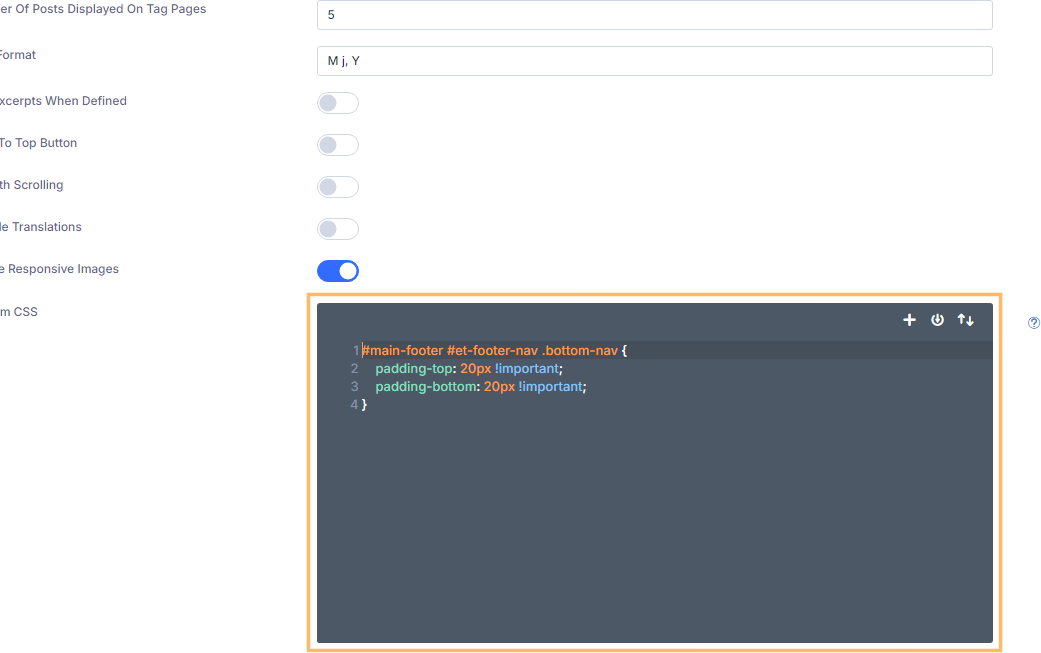Click the Posts Displayed On Tag Pages label
Image resolution: width=1041 pixels, height=653 pixels.
(103, 9)
